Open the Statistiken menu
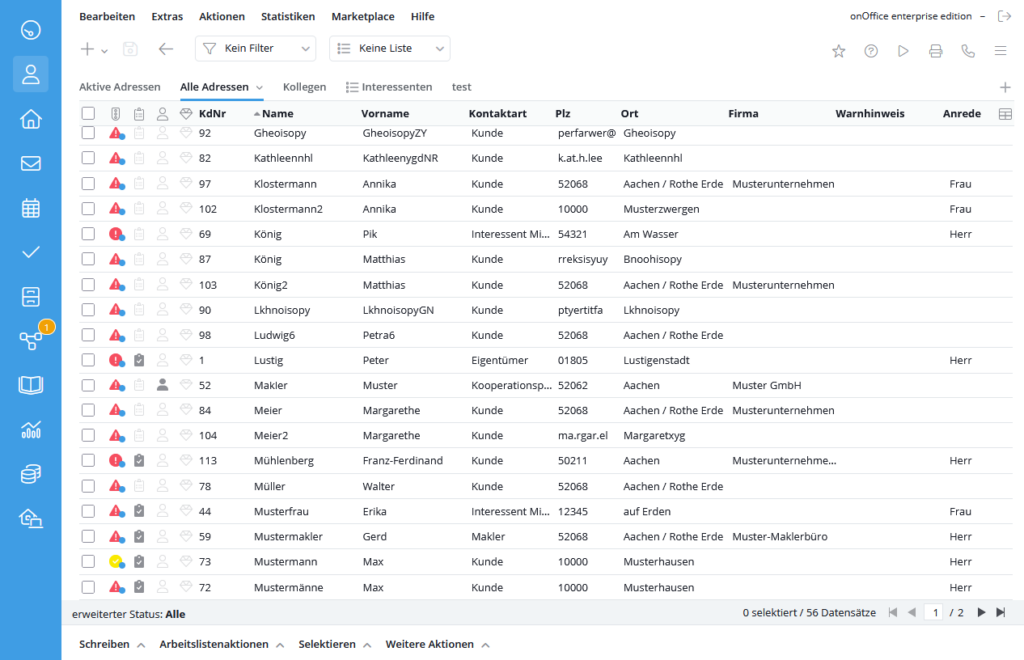The width and height of the screenshot is (1024, 660). click(x=287, y=17)
